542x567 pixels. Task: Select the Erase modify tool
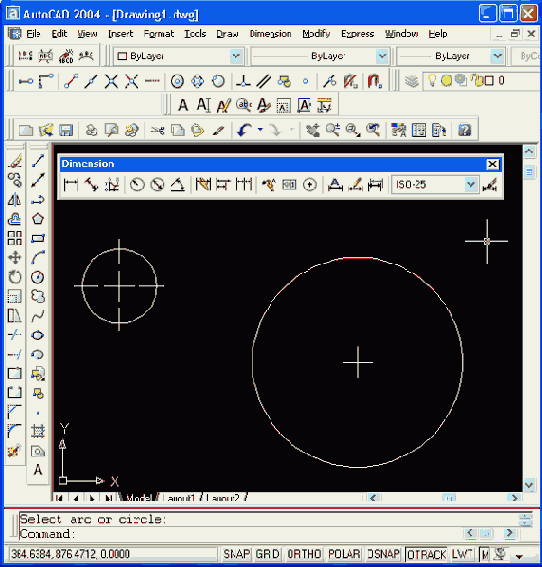click(15, 161)
